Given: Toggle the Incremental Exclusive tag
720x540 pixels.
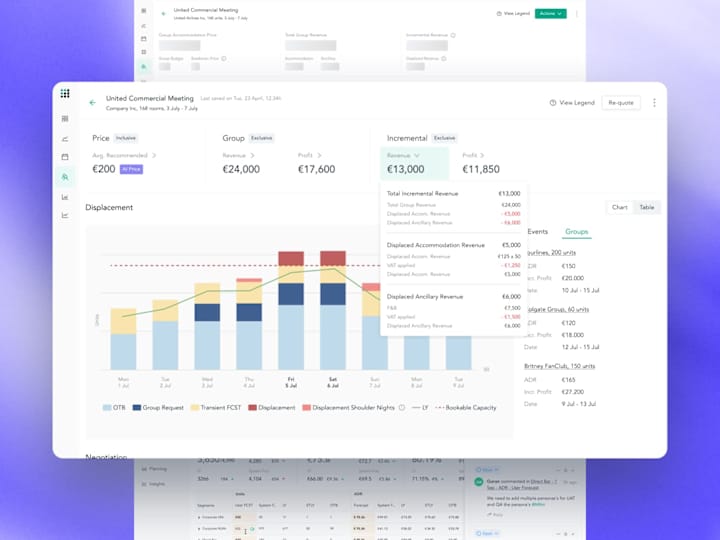Looking at the screenshot, I should (x=444, y=138).
